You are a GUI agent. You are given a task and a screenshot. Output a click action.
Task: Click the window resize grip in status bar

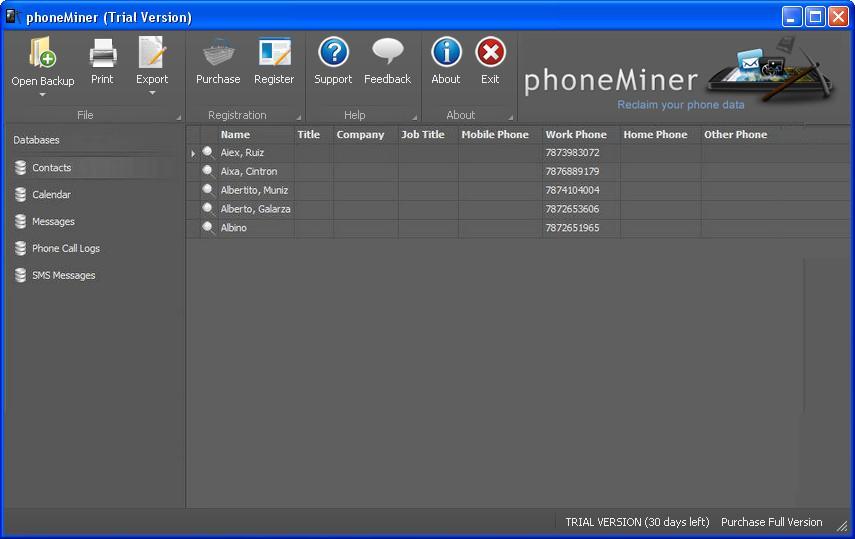click(842, 526)
